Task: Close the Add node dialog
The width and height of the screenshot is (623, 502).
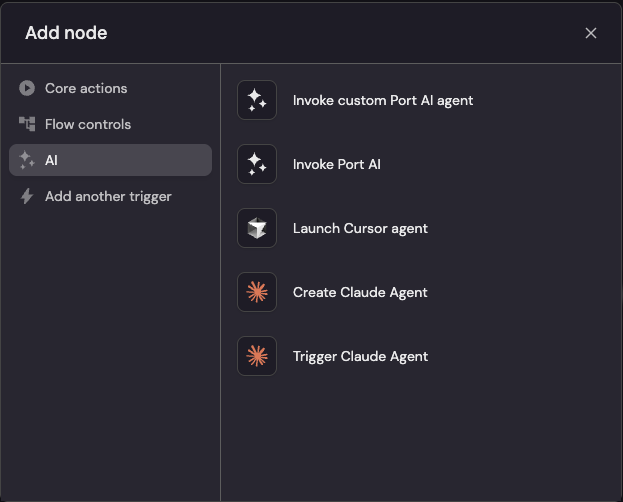Action: coord(591,33)
